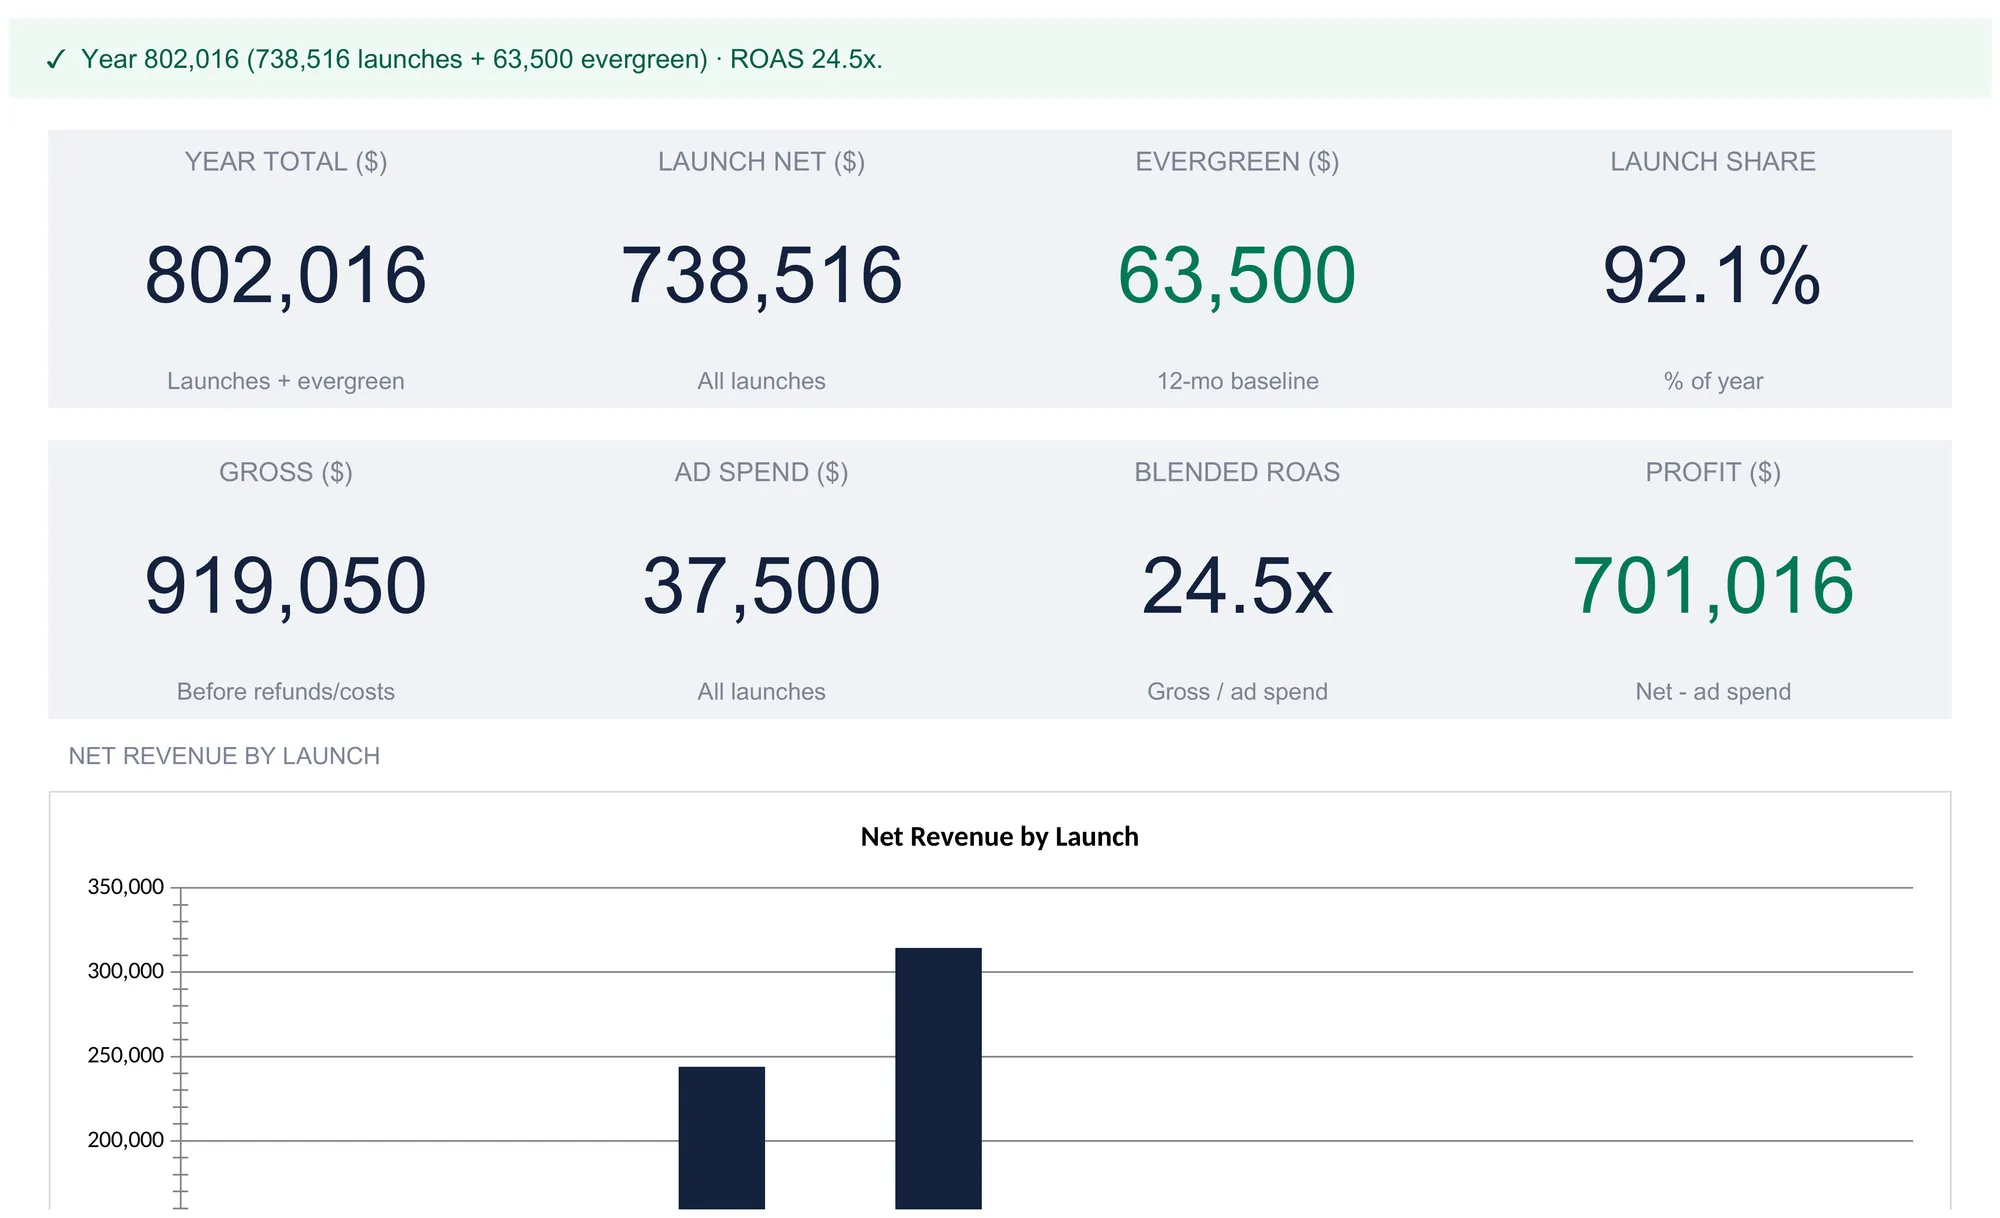Click the 'Gross / ad spend' caption
The image size is (2000, 1218).
[x=1238, y=692]
